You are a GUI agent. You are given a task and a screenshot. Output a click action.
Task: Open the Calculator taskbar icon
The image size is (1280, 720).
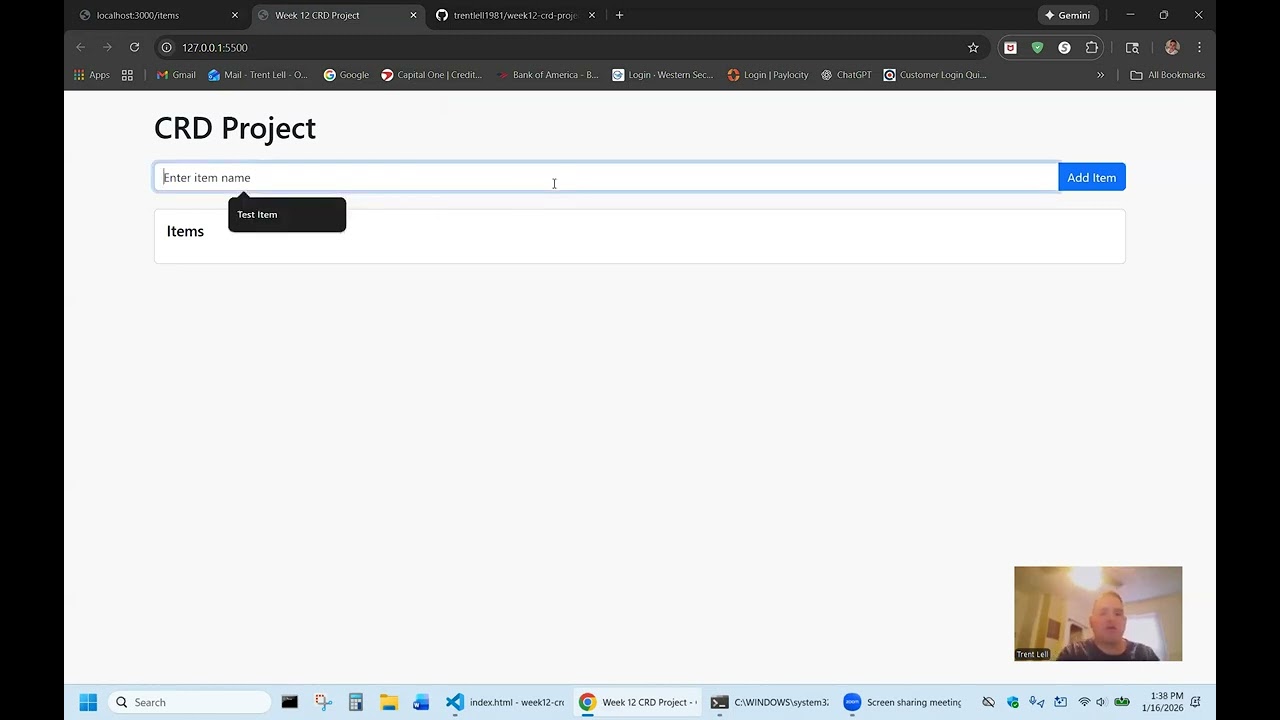point(355,702)
